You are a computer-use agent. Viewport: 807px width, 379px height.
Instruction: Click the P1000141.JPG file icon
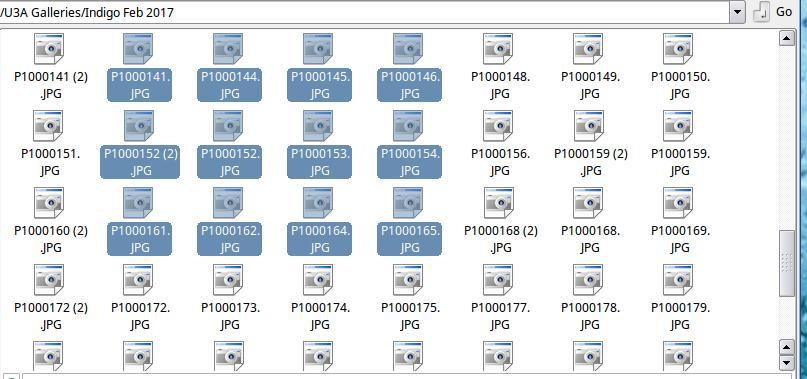[139, 49]
